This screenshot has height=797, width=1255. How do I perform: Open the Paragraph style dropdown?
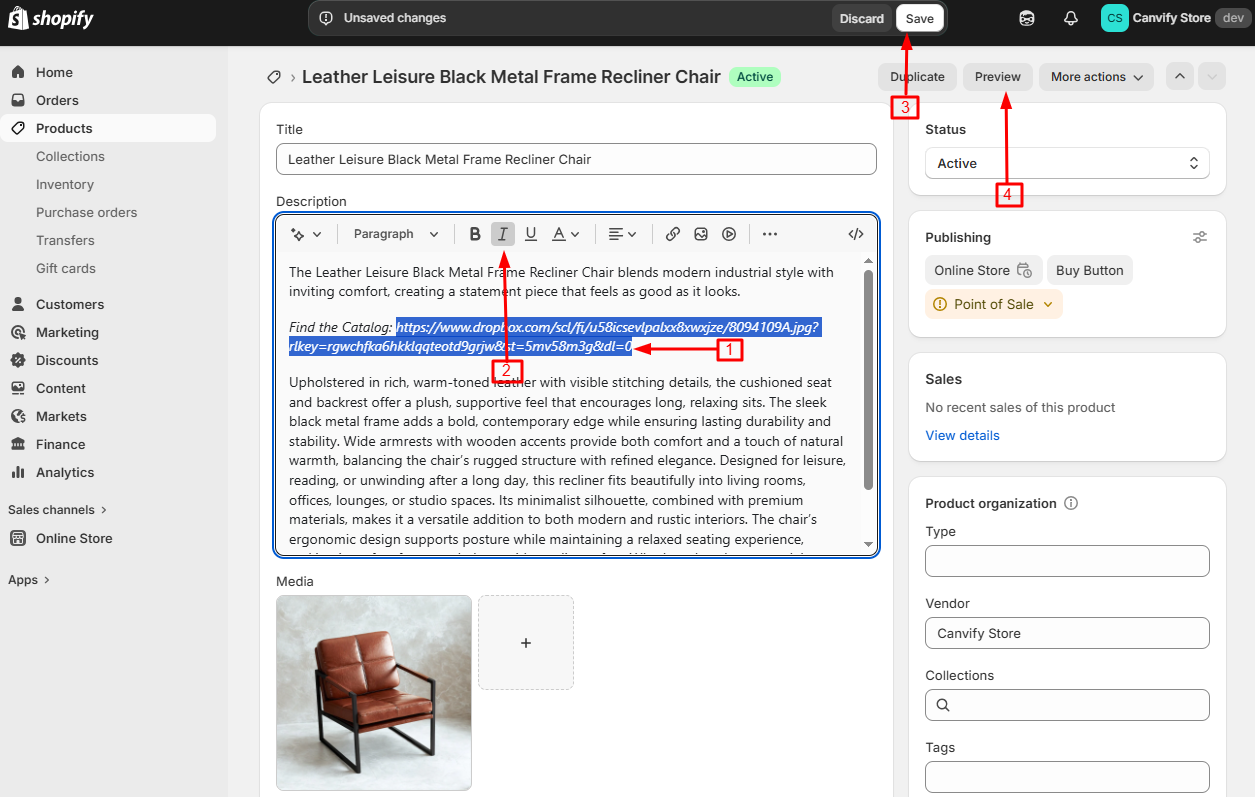coord(394,233)
